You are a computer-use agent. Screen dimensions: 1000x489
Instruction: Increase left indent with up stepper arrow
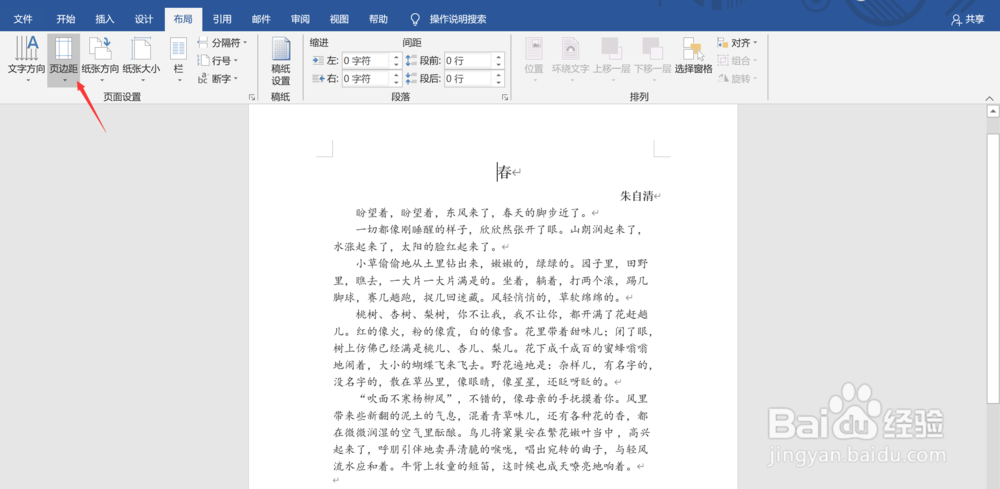point(395,57)
